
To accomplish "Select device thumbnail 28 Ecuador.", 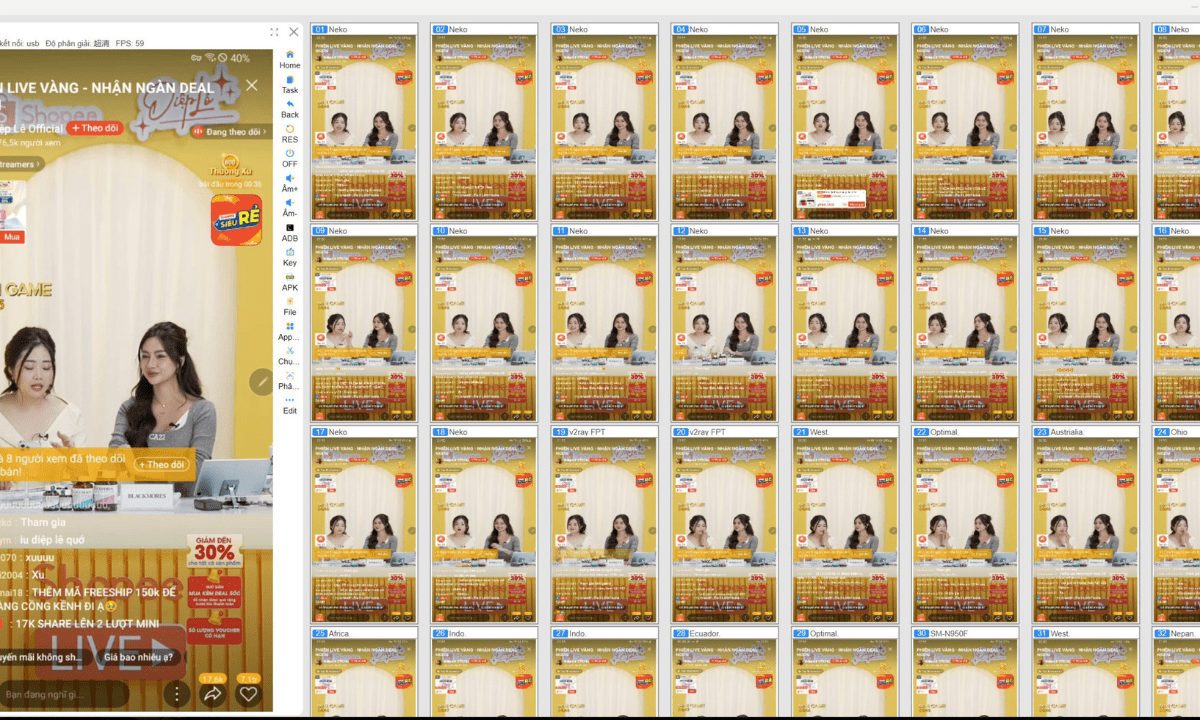I will click(725, 672).
